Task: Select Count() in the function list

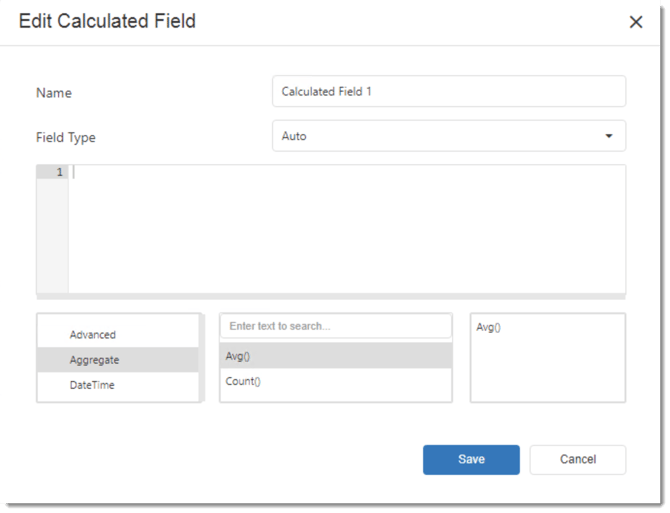Action: (336, 381)
